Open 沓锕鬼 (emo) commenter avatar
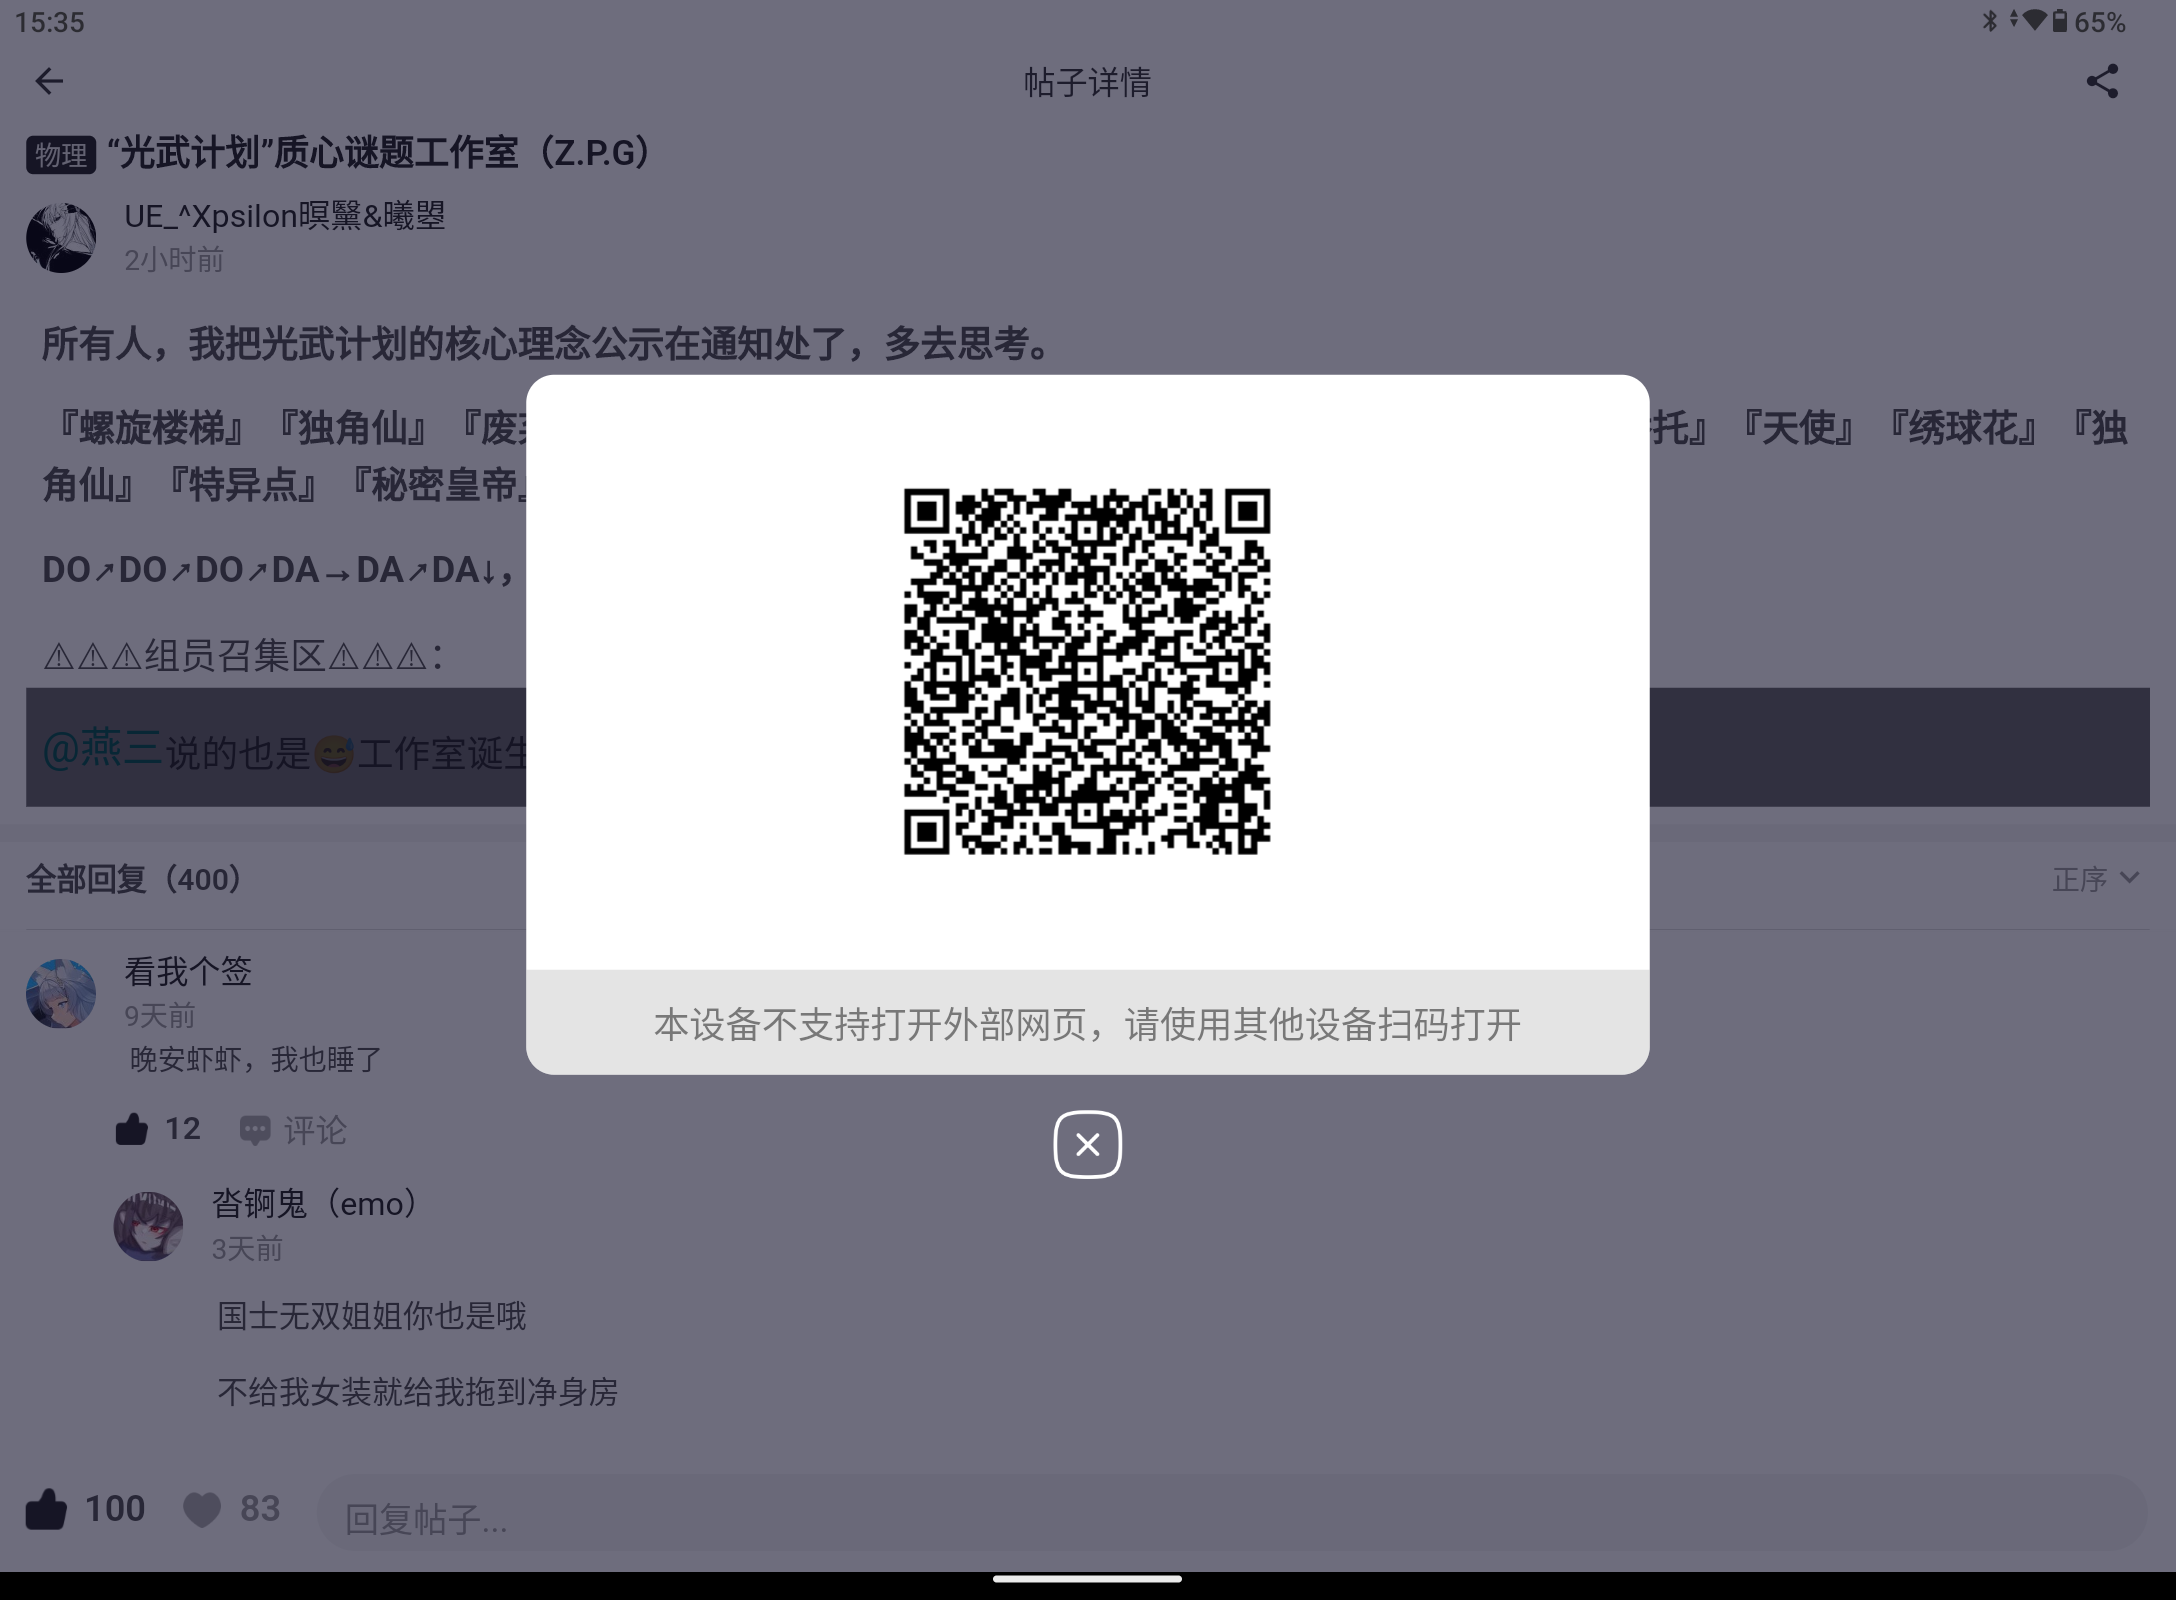 pyautogui.click(x=148, y=1226)
